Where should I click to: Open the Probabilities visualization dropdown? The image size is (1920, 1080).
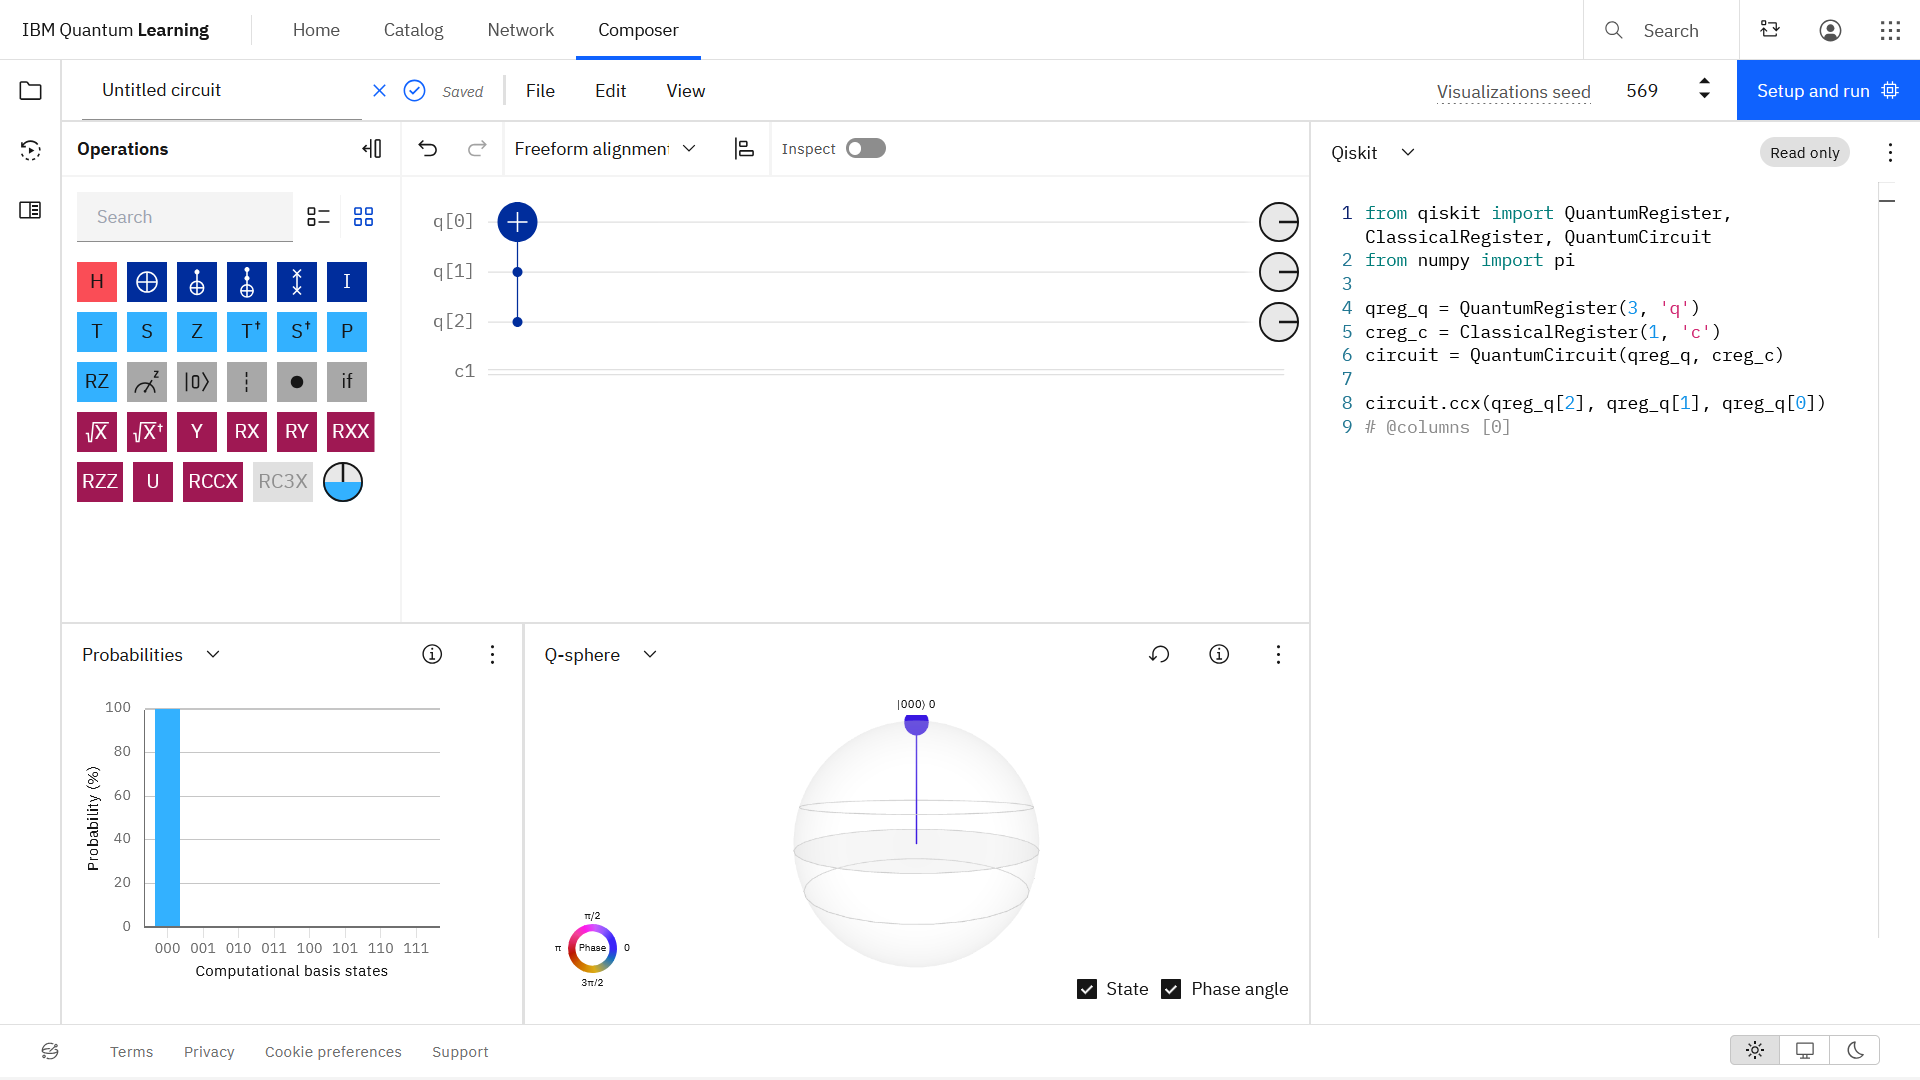tap(151, 655)
